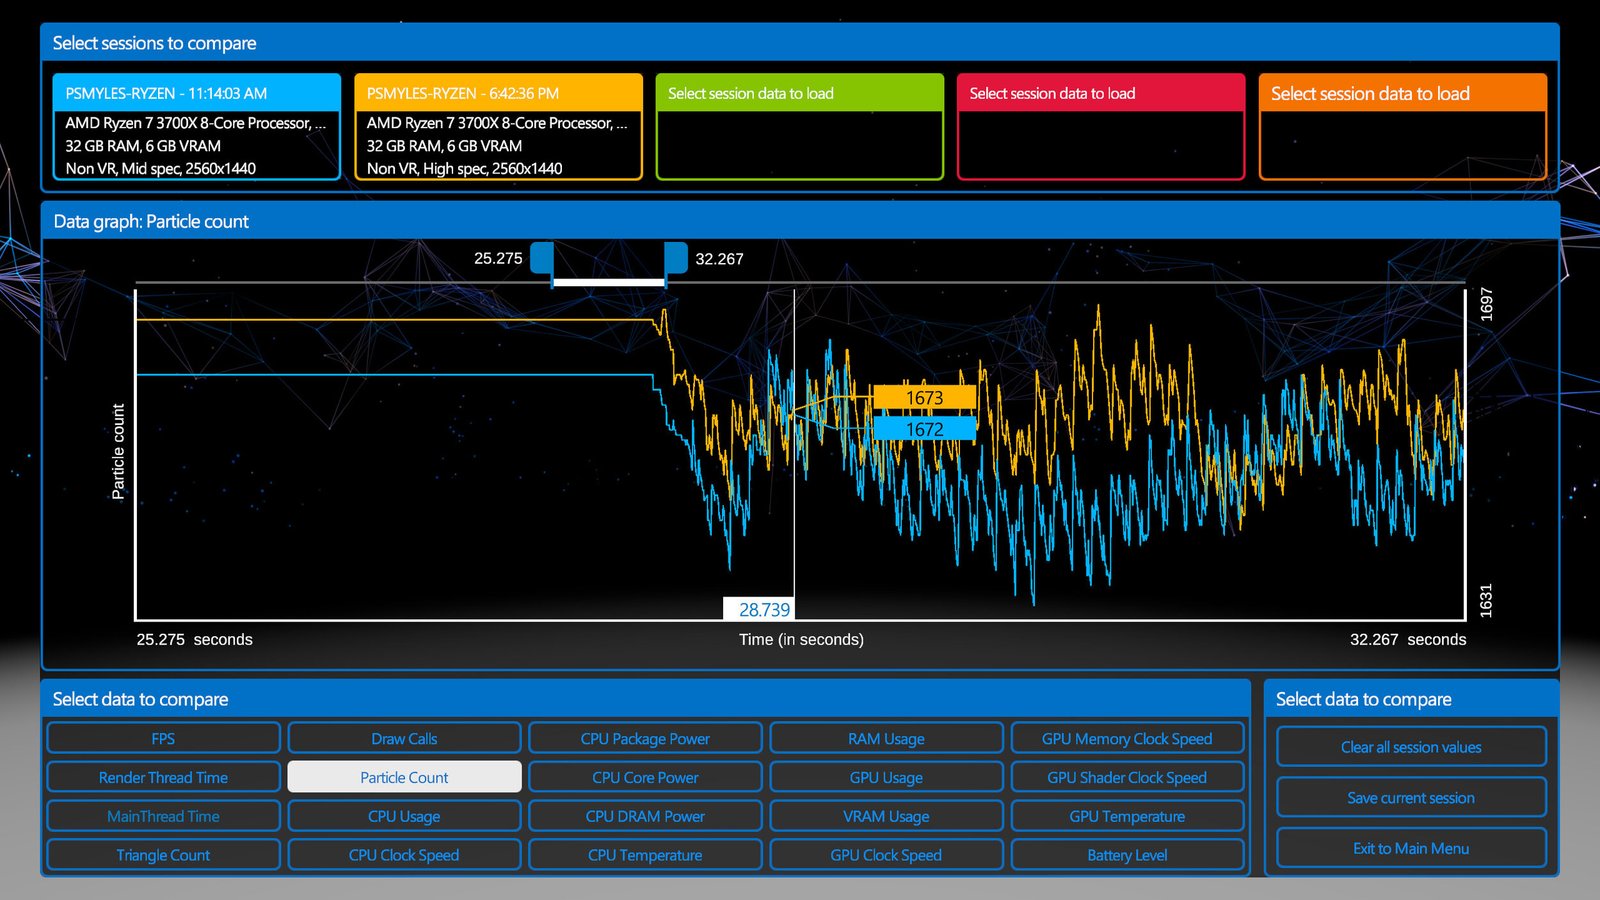The image size is (1600, 900).
Task: Exit to Main Menu
Action: [x=1411, y=848]
